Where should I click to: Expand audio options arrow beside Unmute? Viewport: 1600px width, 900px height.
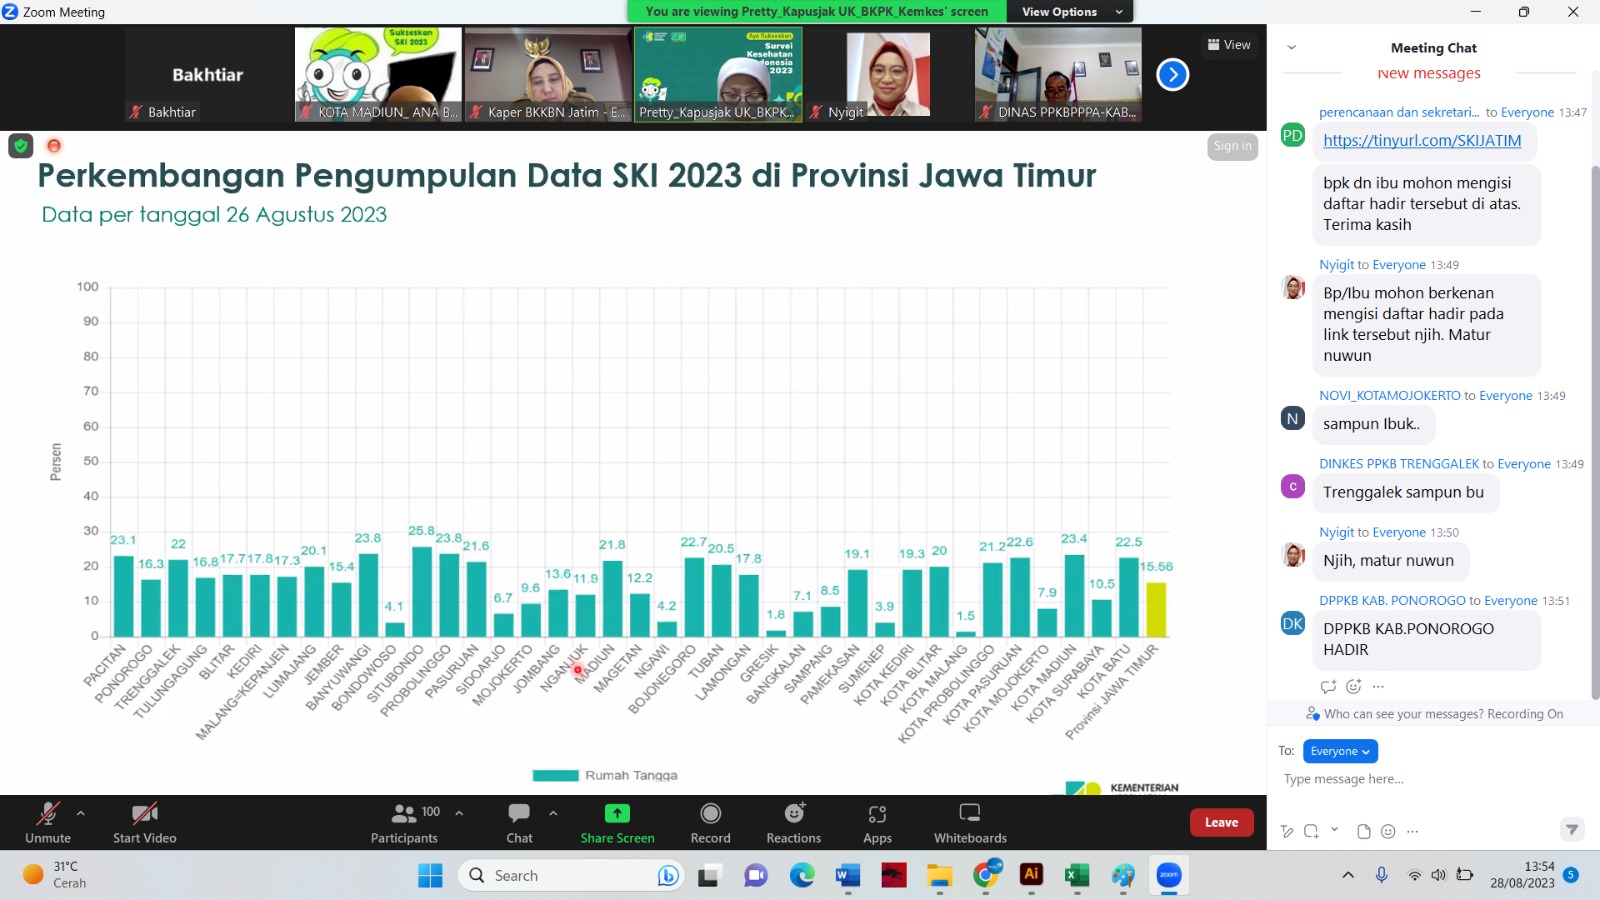click(81, 813)
